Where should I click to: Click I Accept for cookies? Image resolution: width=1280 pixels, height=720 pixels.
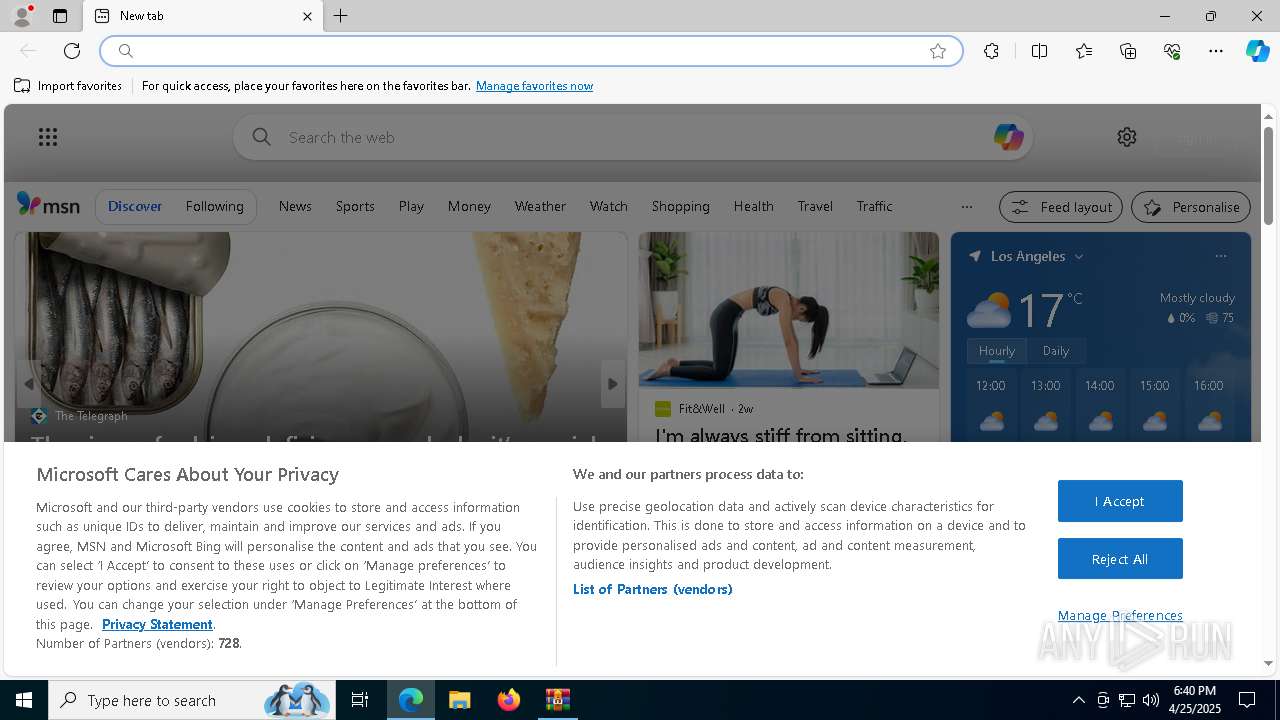tap(1120, 501)
